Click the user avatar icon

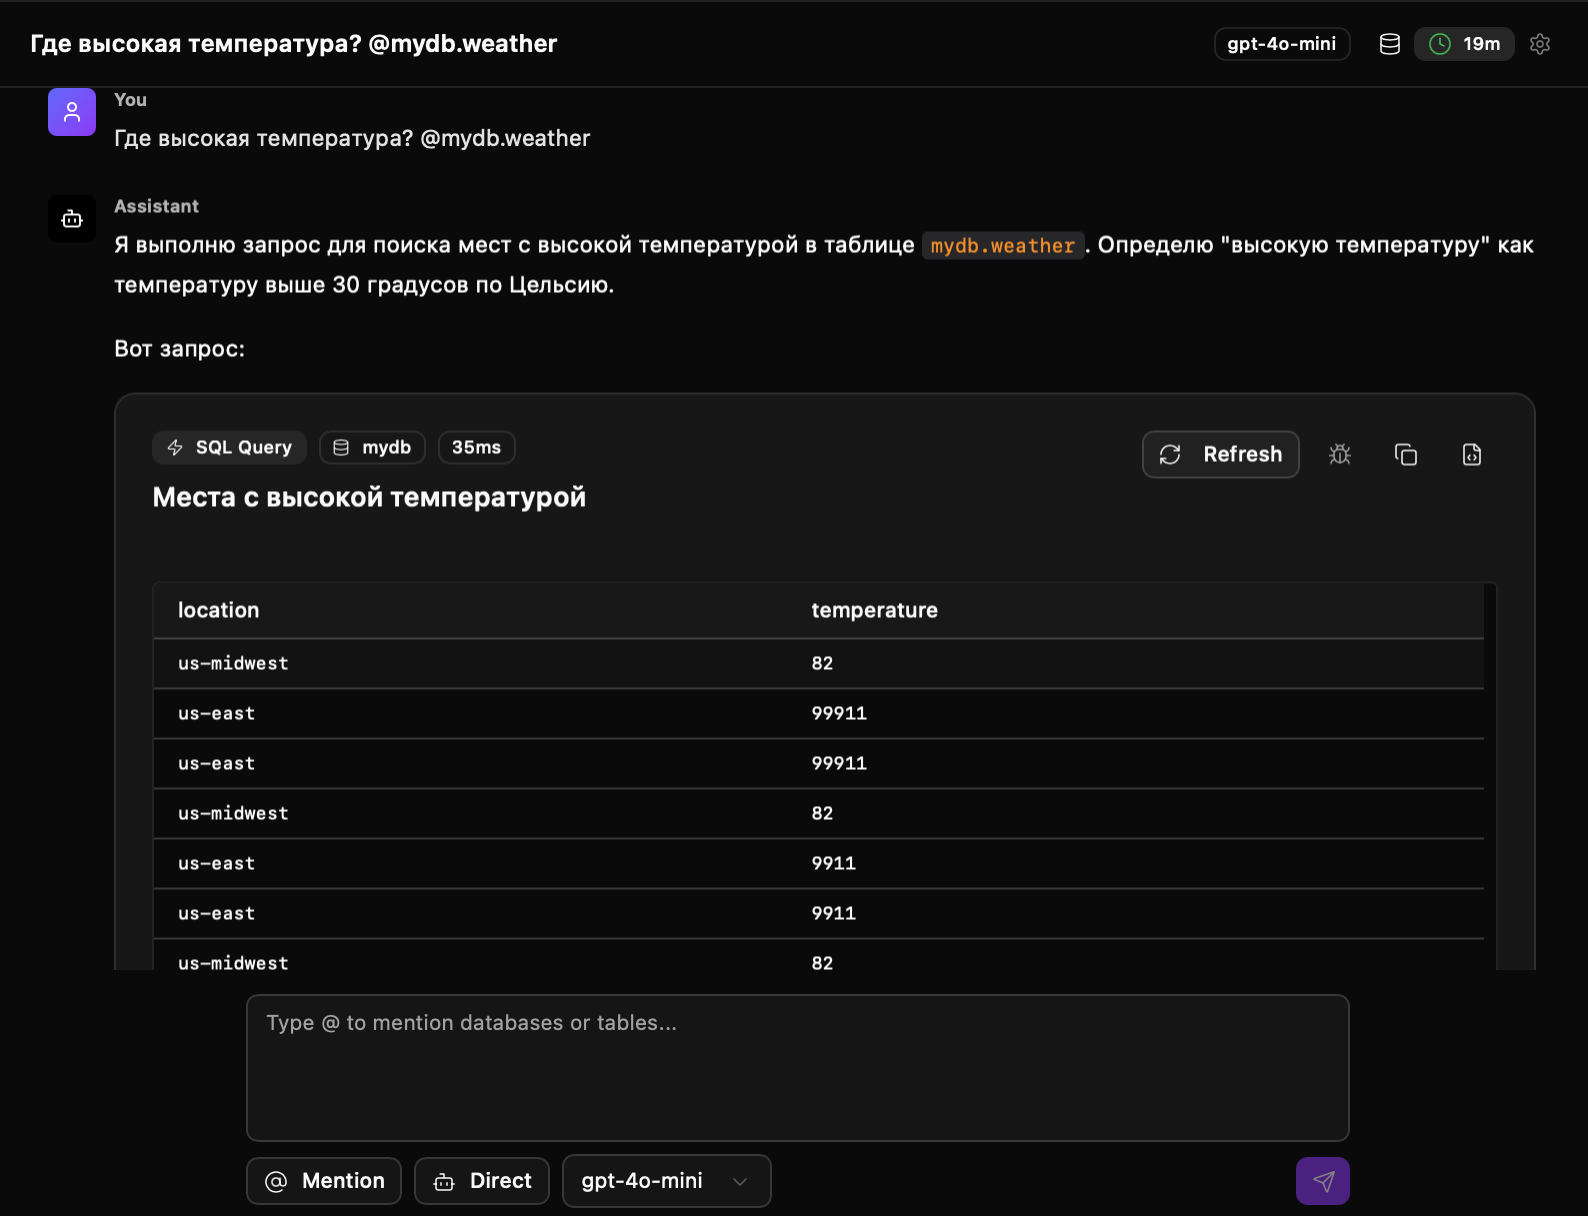(x=72, y=112)
